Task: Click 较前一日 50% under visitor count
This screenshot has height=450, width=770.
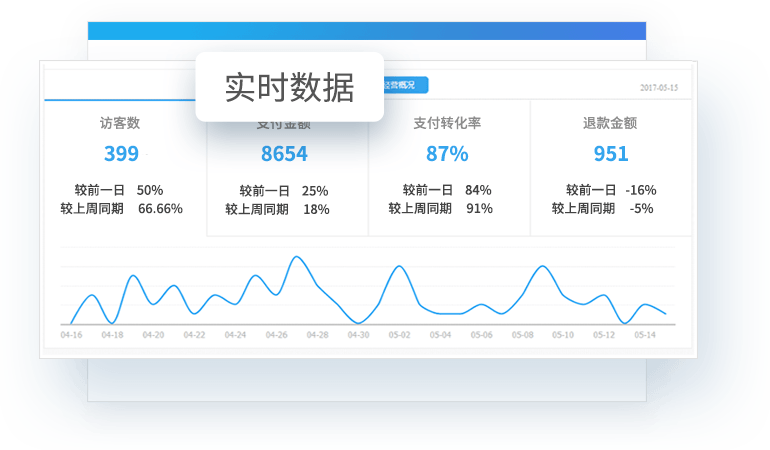Action: [x=119, y=190]
